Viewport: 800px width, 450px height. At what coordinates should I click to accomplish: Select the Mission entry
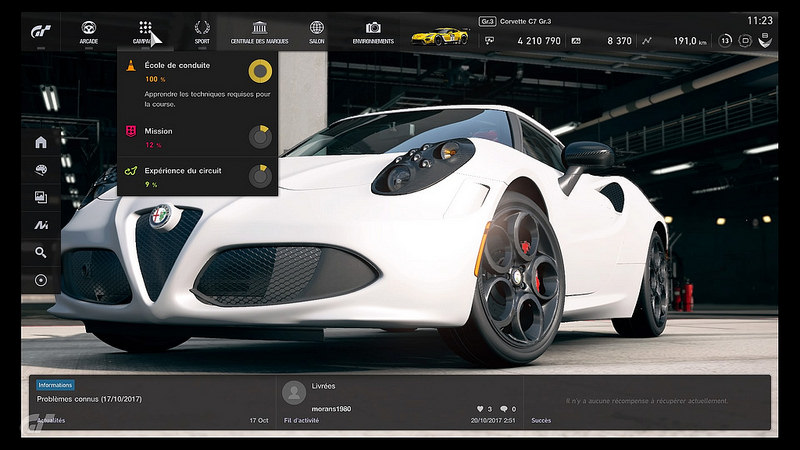pos(197,137)
